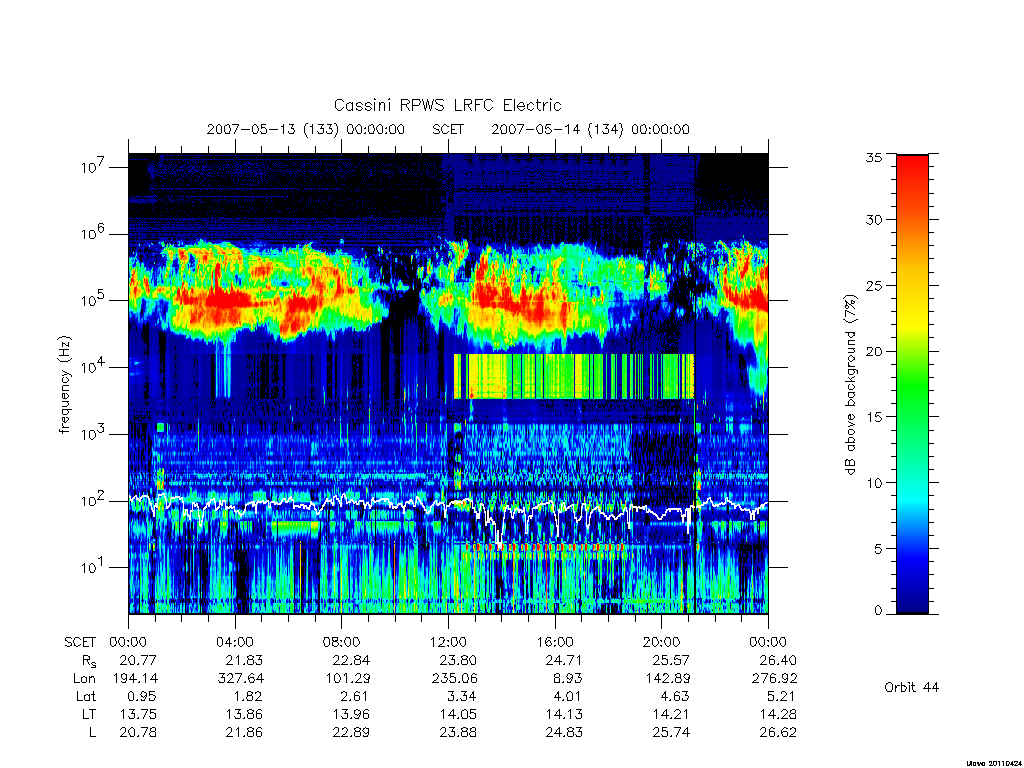1024x768 pixels.
Task: Click the Orbit 44 label
Action: [x=912, y=687]
